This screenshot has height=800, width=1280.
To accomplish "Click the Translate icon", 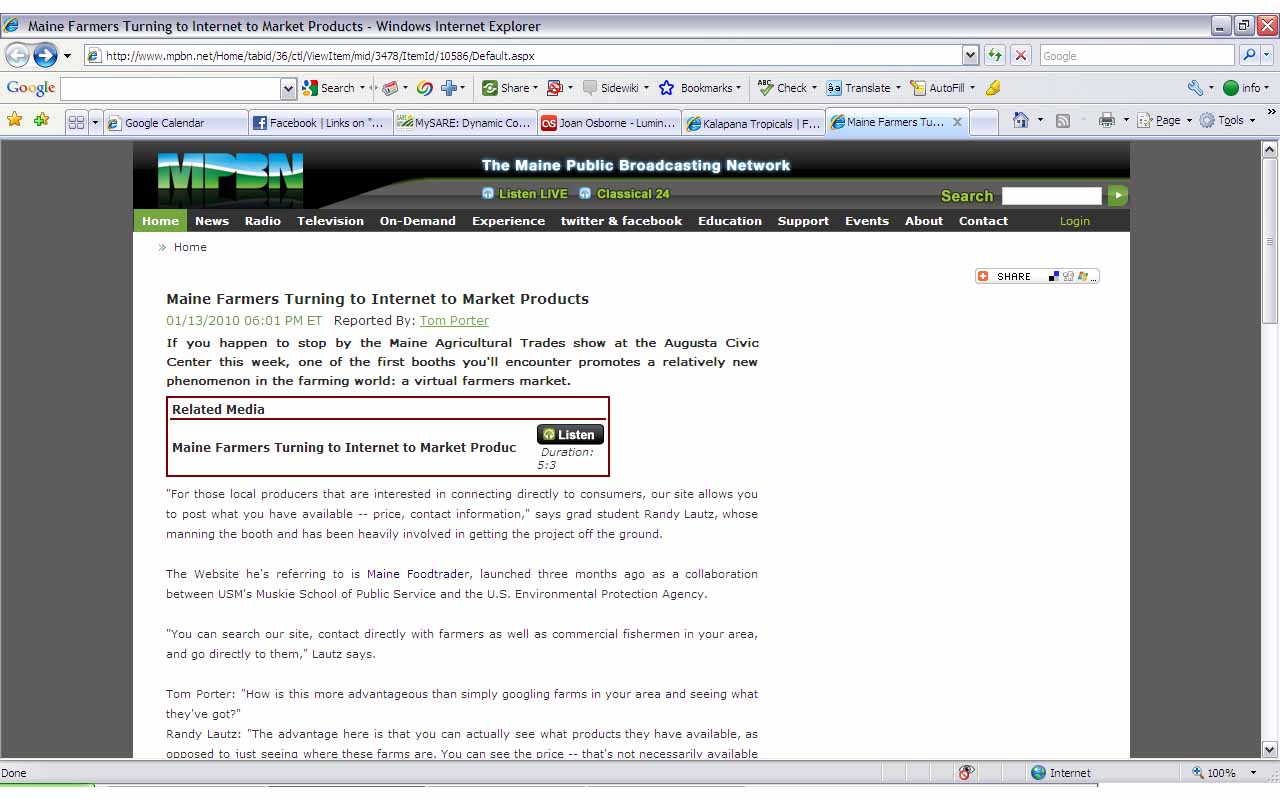I will click(834, 88).
